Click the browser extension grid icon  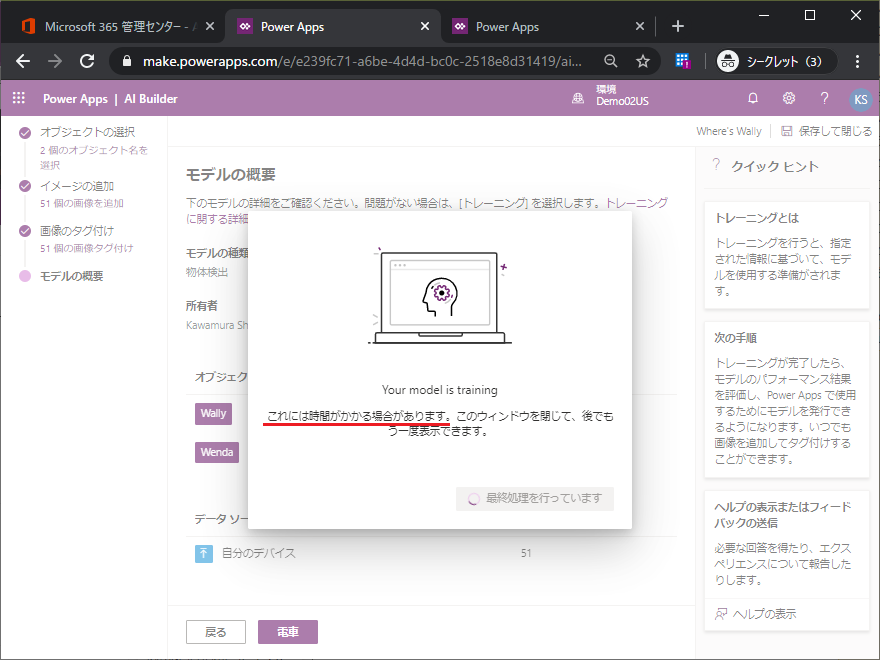click(x=682, y=61)
